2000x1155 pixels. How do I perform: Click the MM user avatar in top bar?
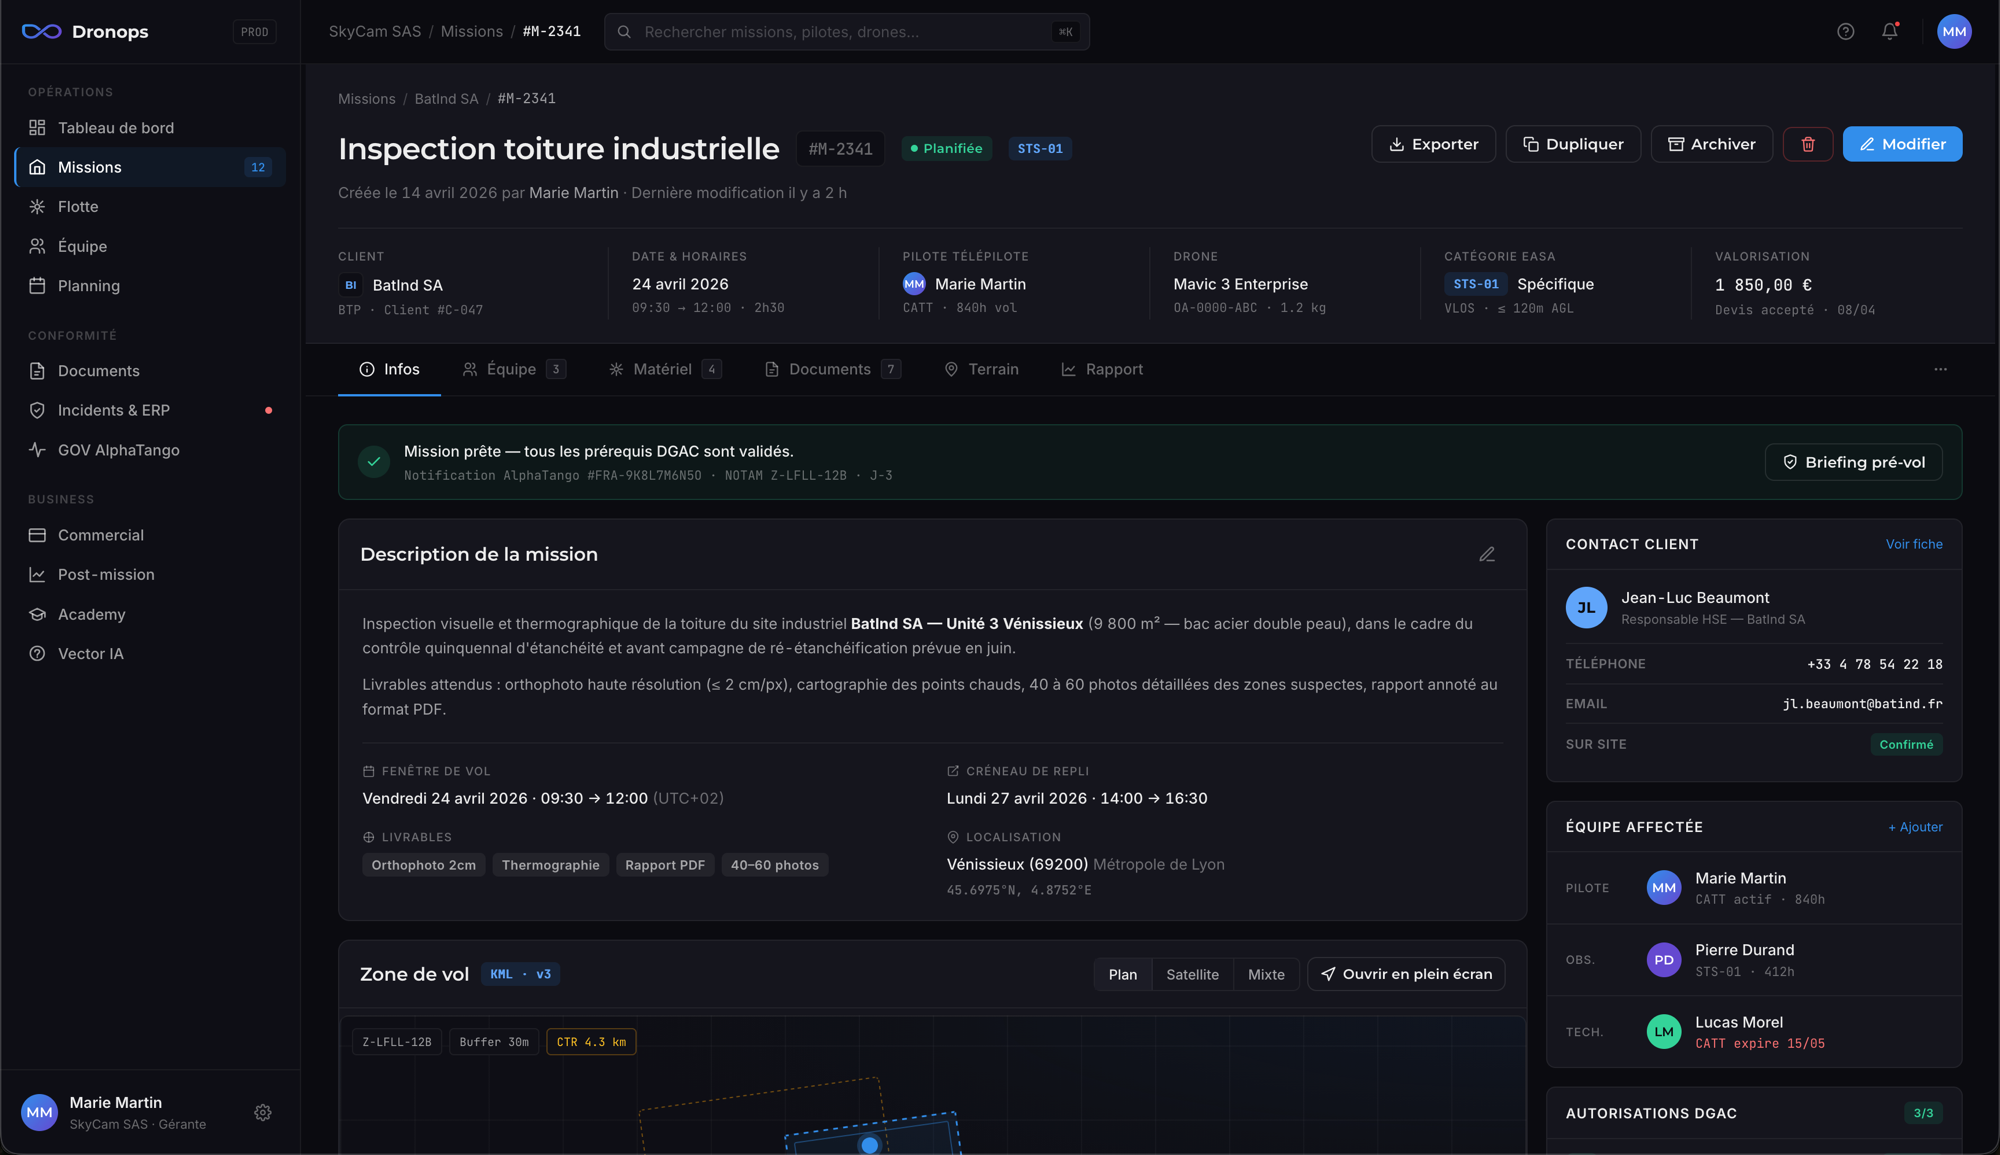click(1954, 32)
